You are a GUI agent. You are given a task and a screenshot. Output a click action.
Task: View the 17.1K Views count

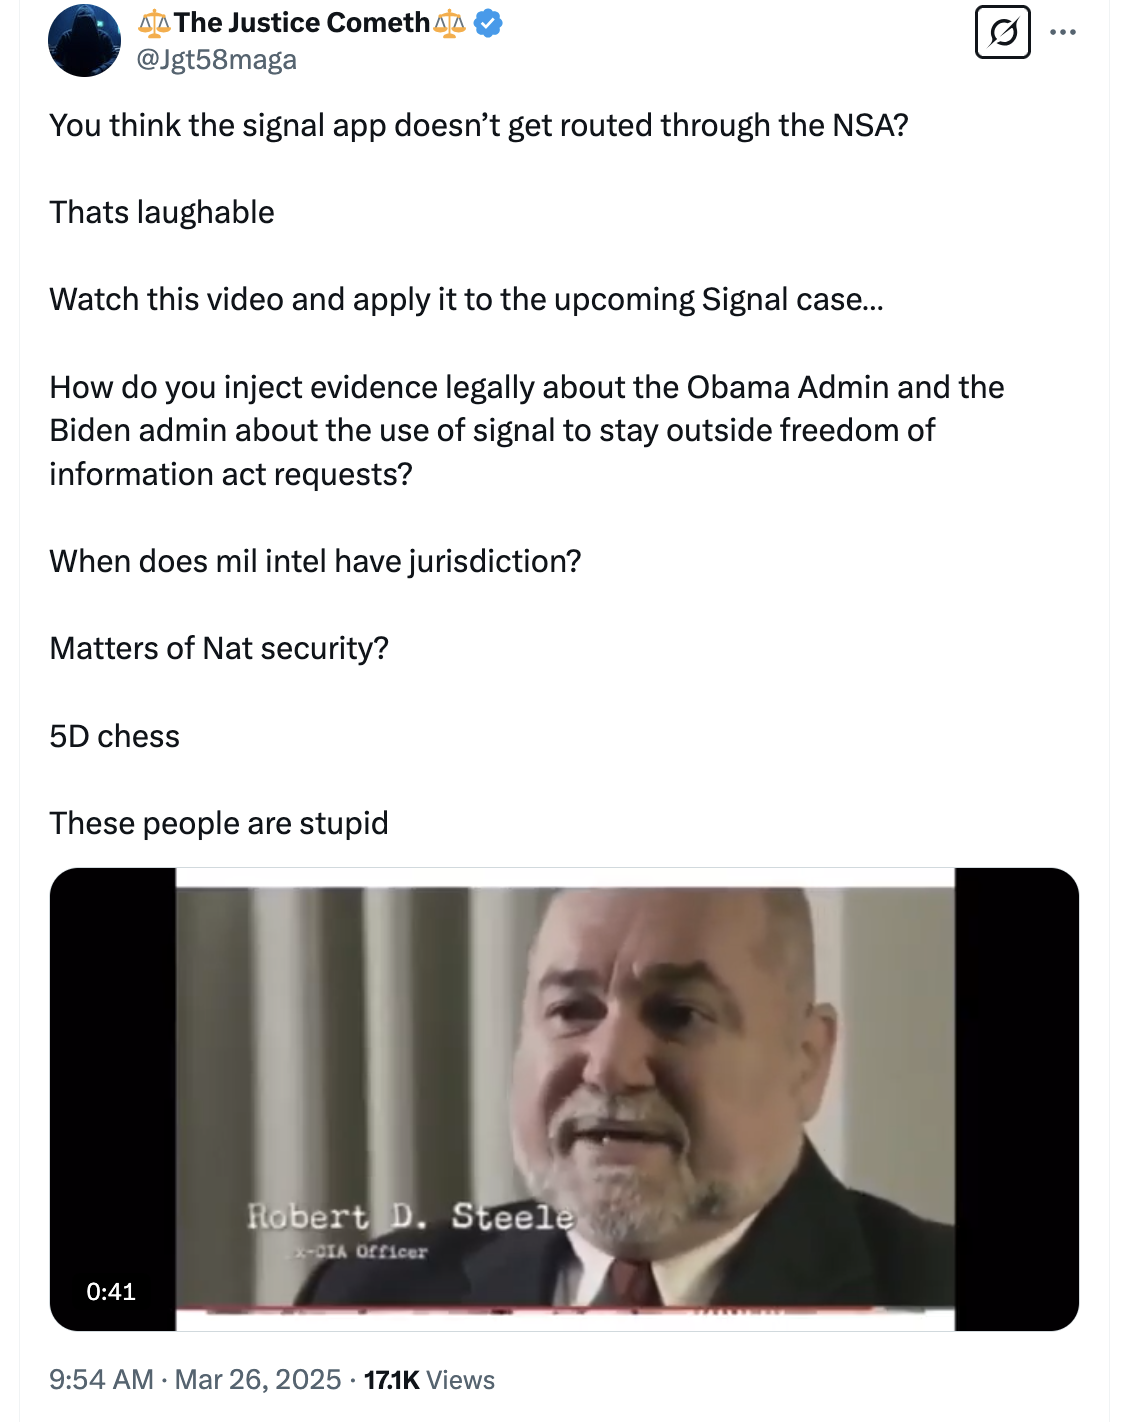pyautogui.click(x=429, y=1380)
